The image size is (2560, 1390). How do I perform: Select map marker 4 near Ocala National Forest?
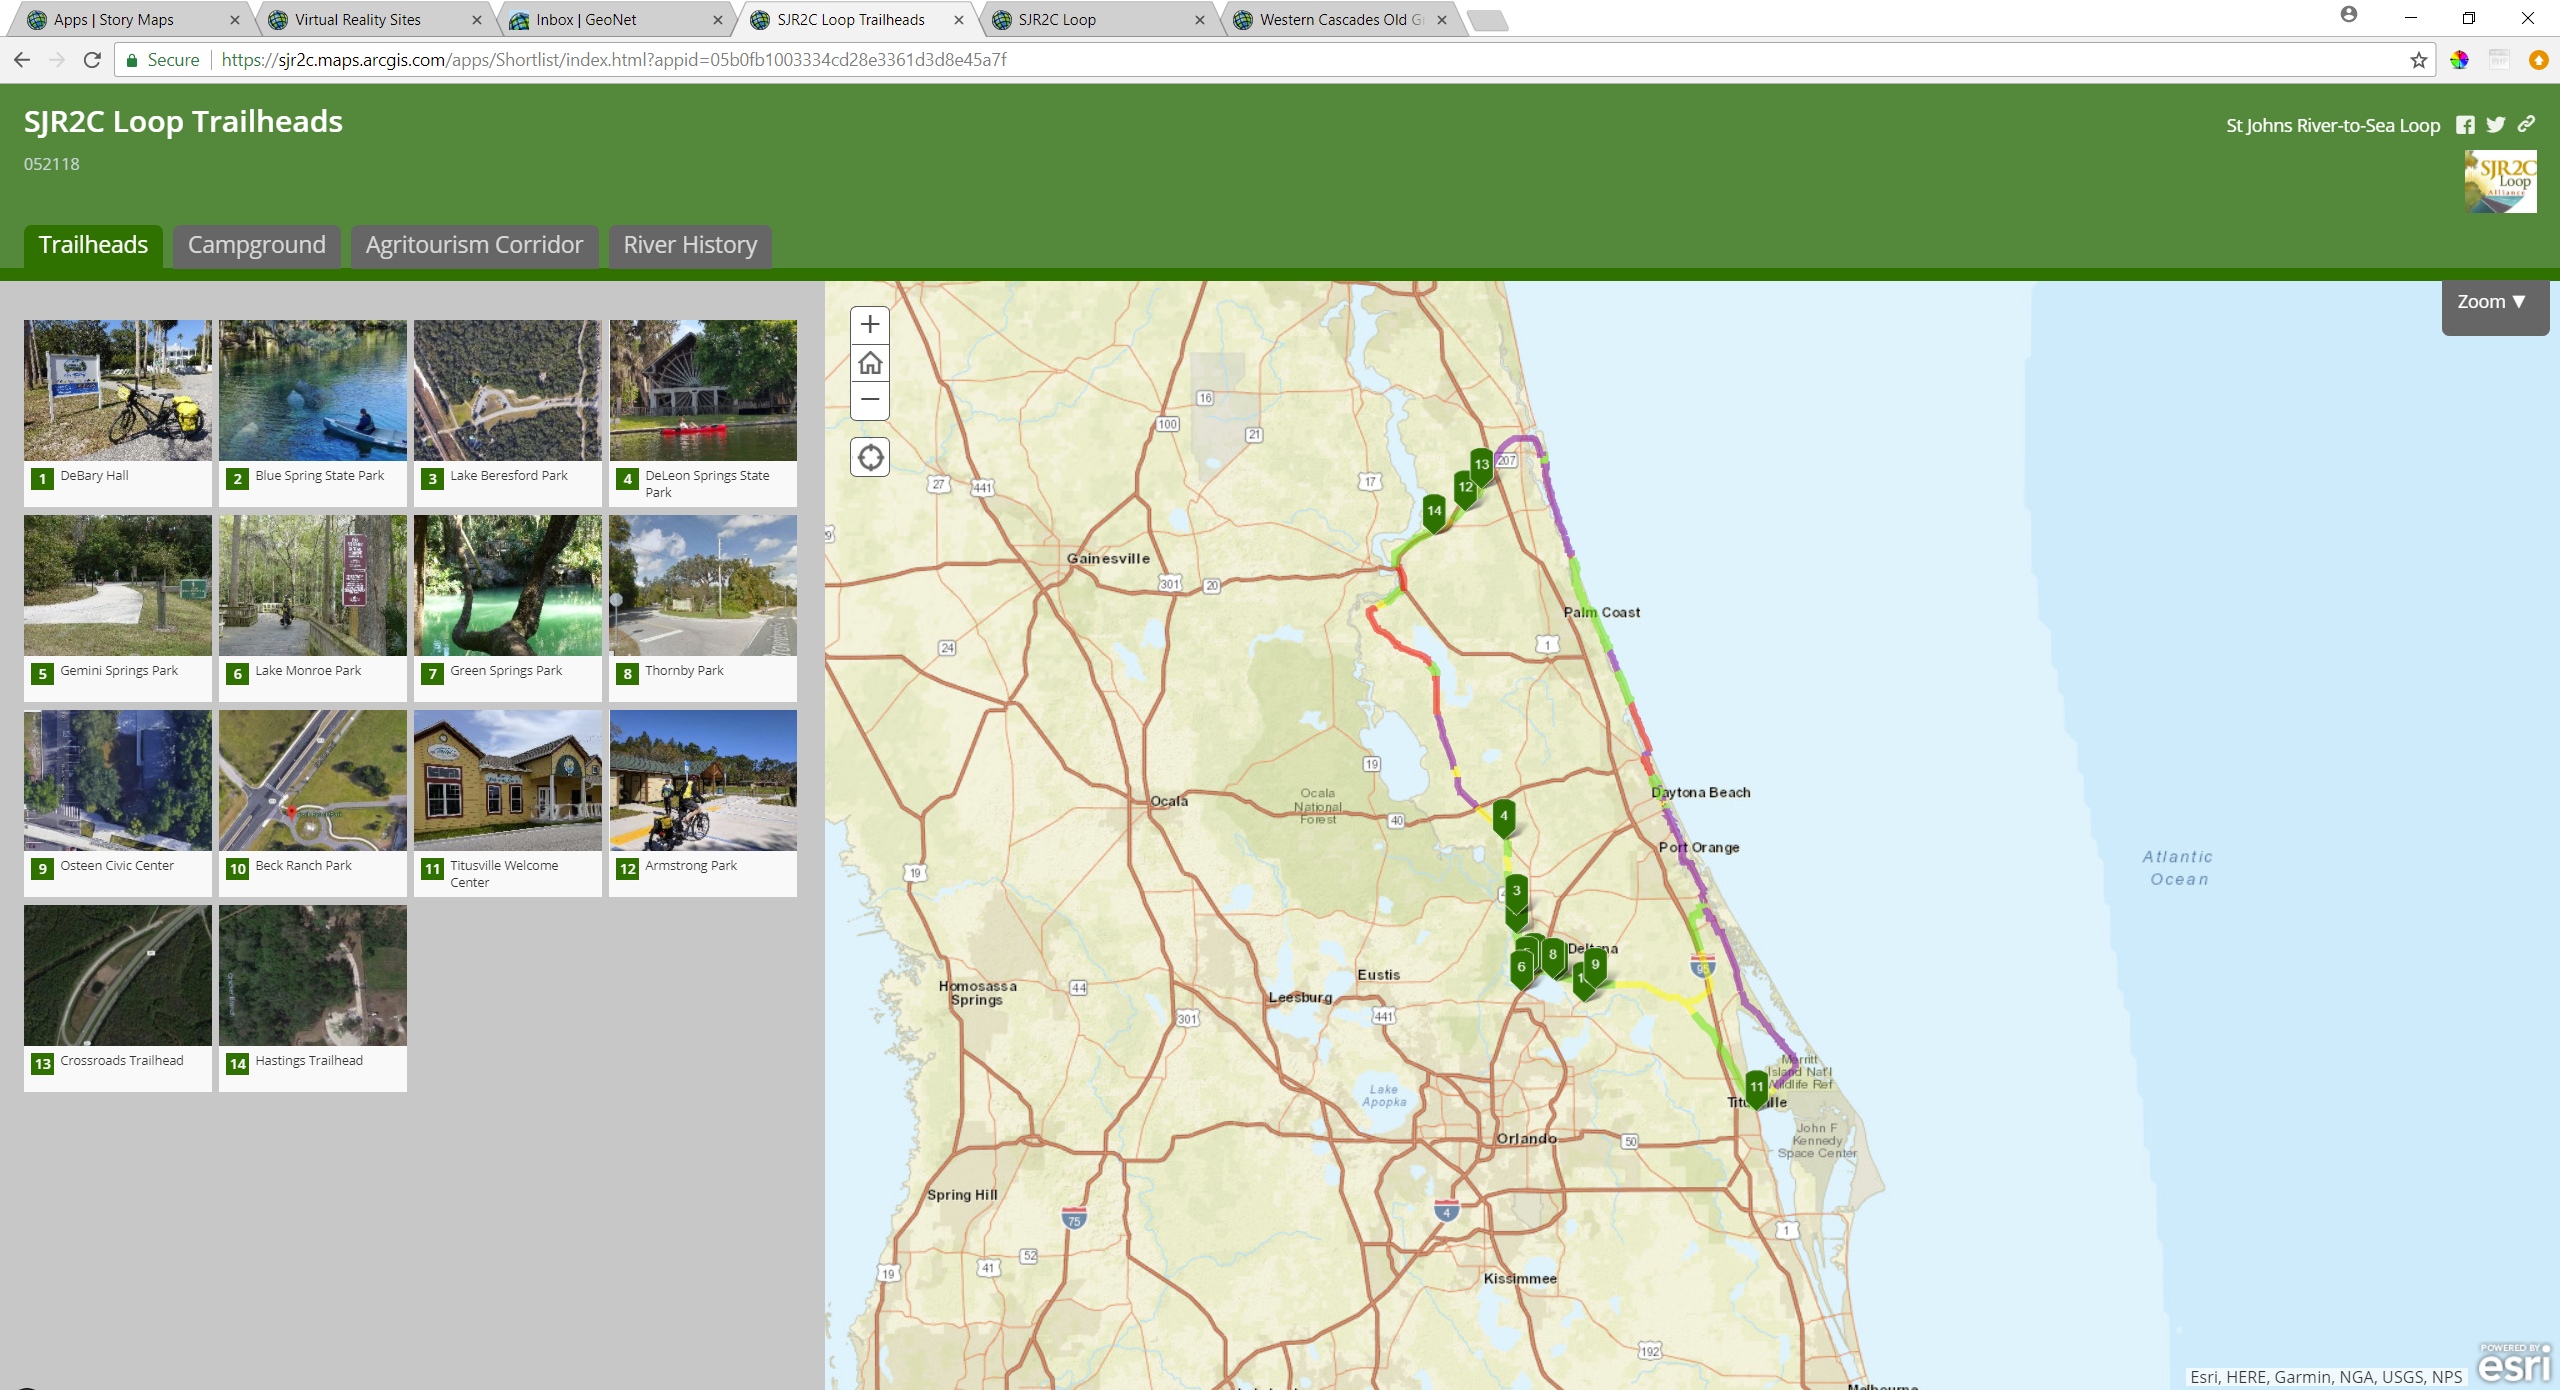[1504, 816]
